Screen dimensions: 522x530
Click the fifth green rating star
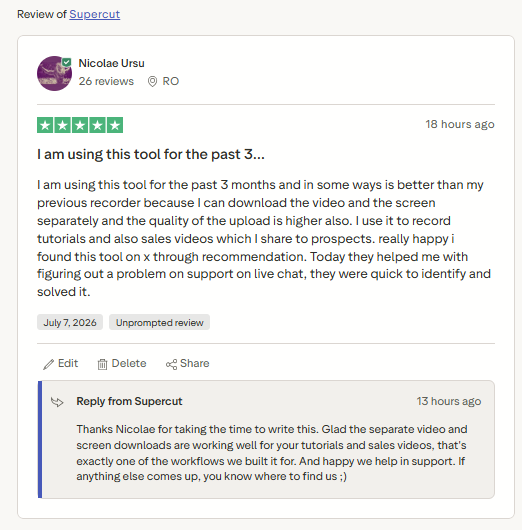[x=115, y=125]
